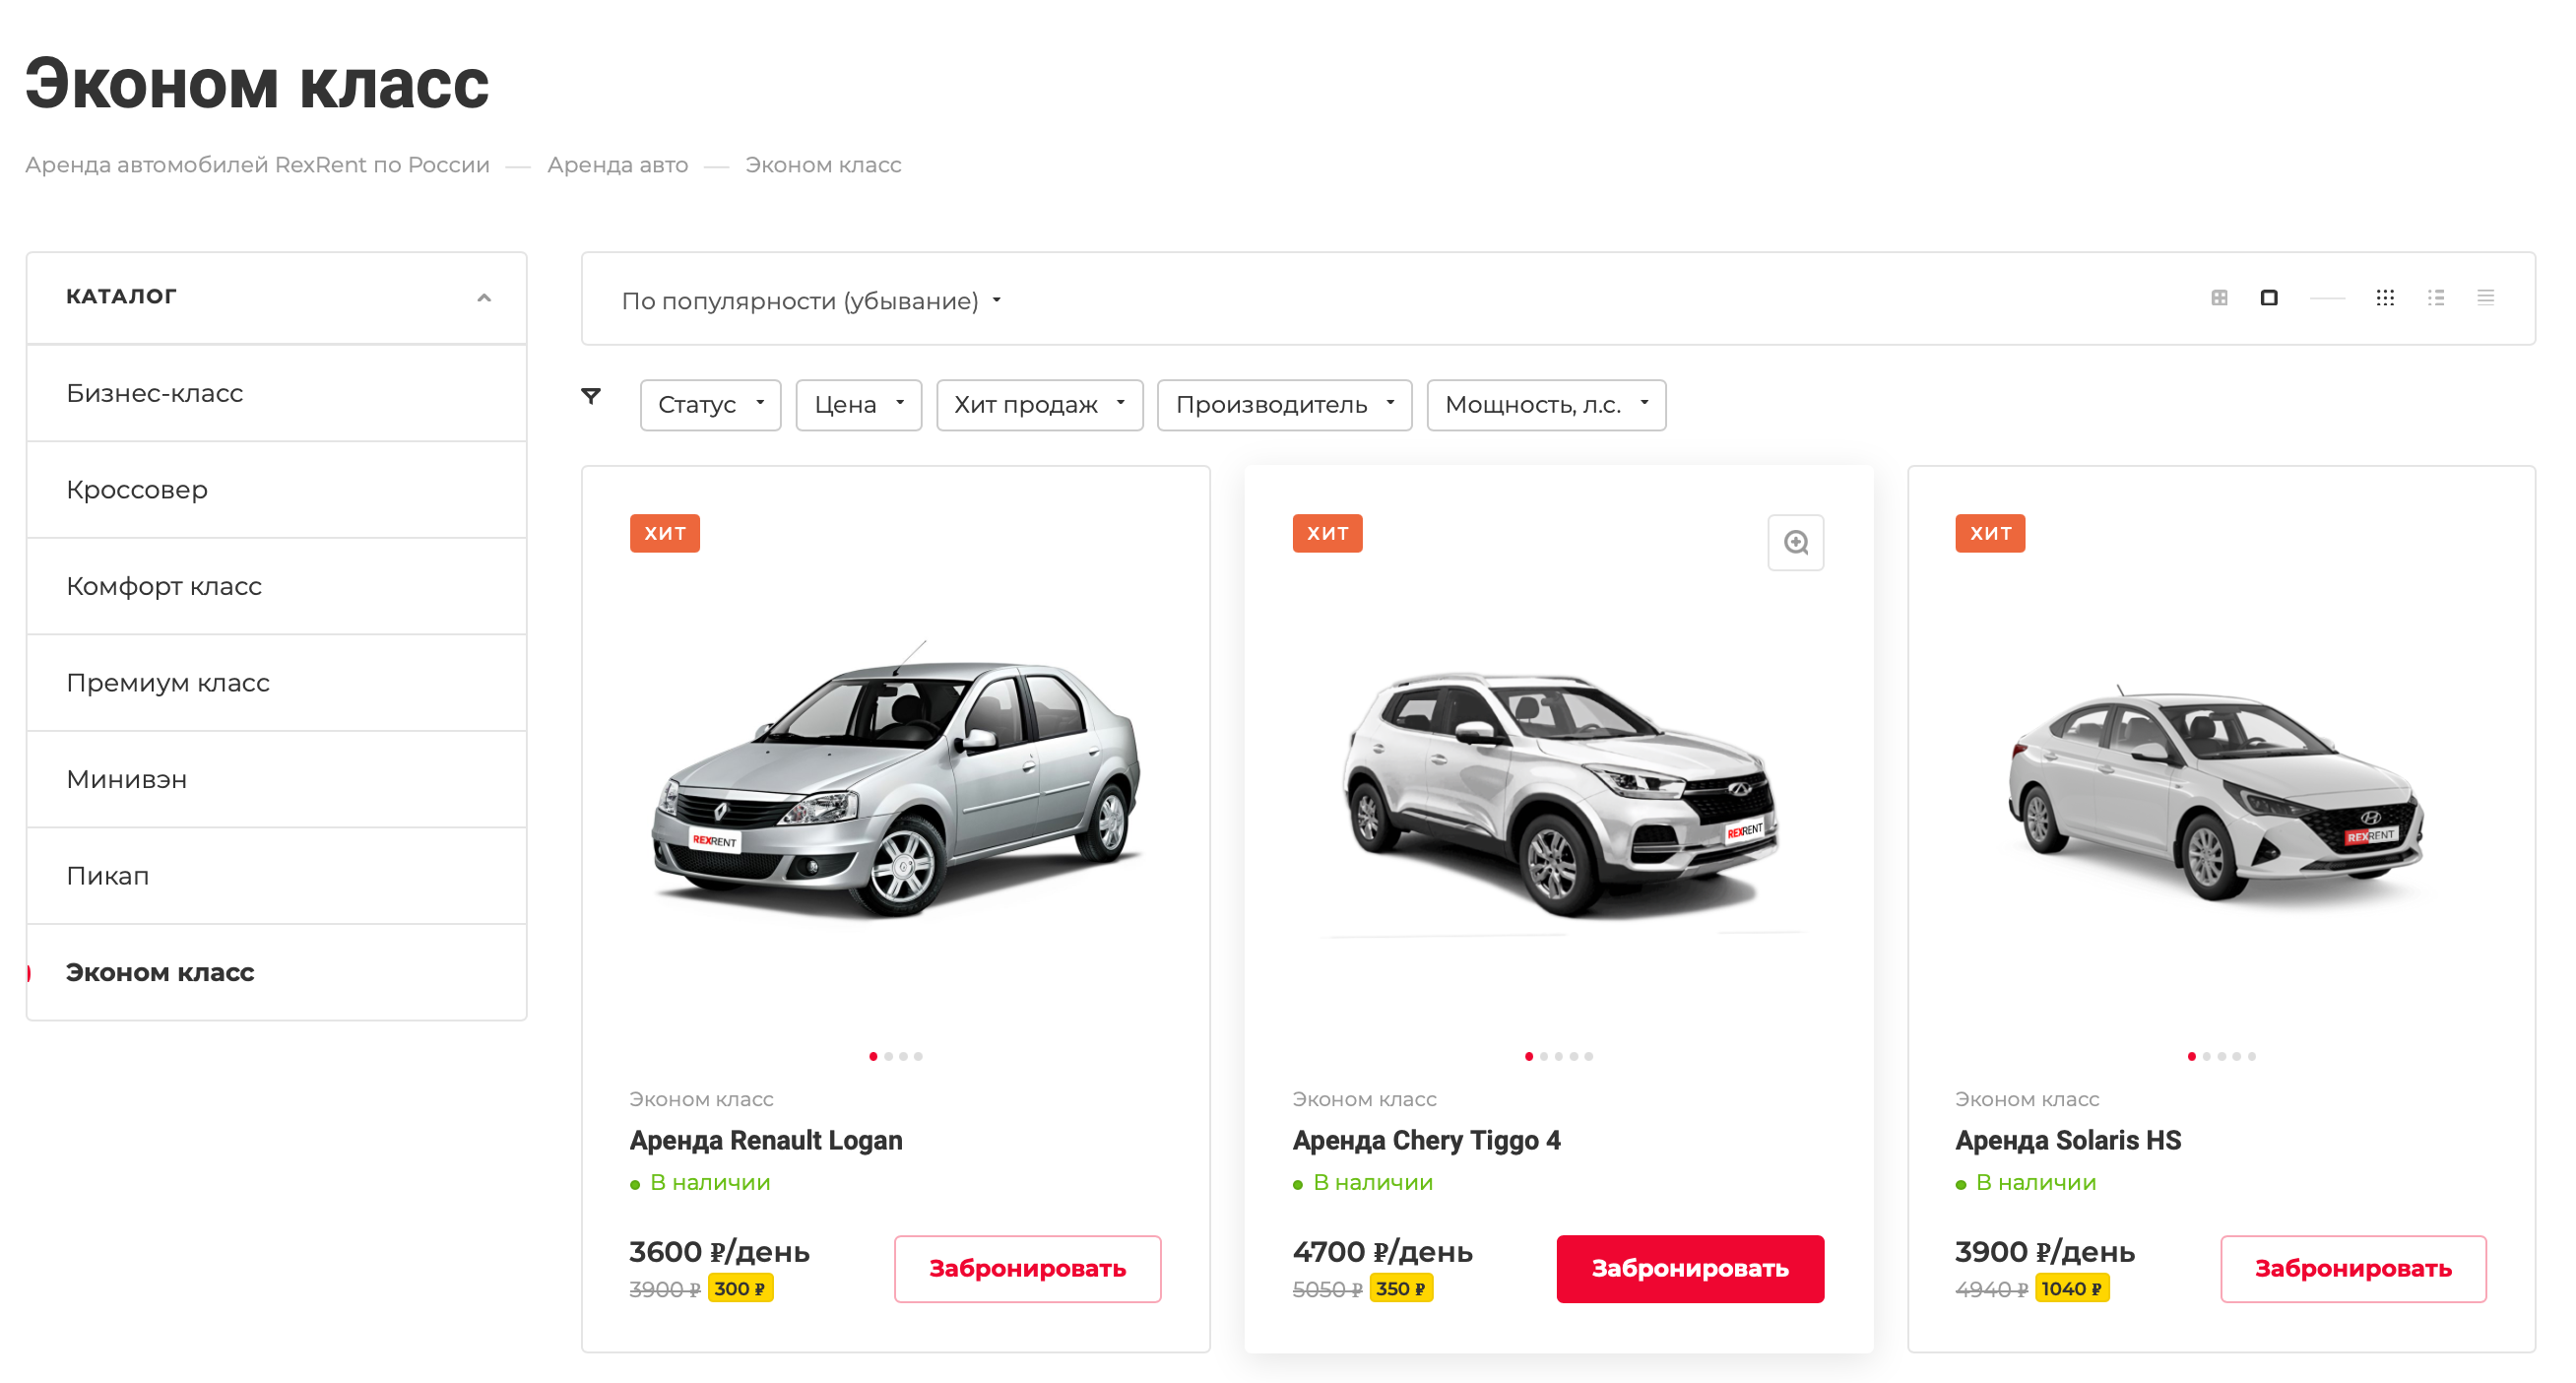
Task: Select Кроссовер category in the catalog
Action: (x=137, y=489)
